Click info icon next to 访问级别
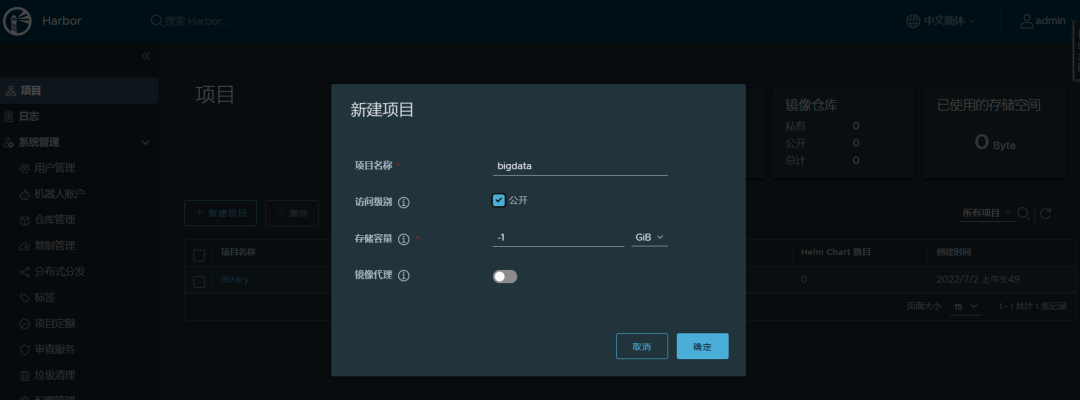Screen dimensions: 1080x400 coord(404,202)
